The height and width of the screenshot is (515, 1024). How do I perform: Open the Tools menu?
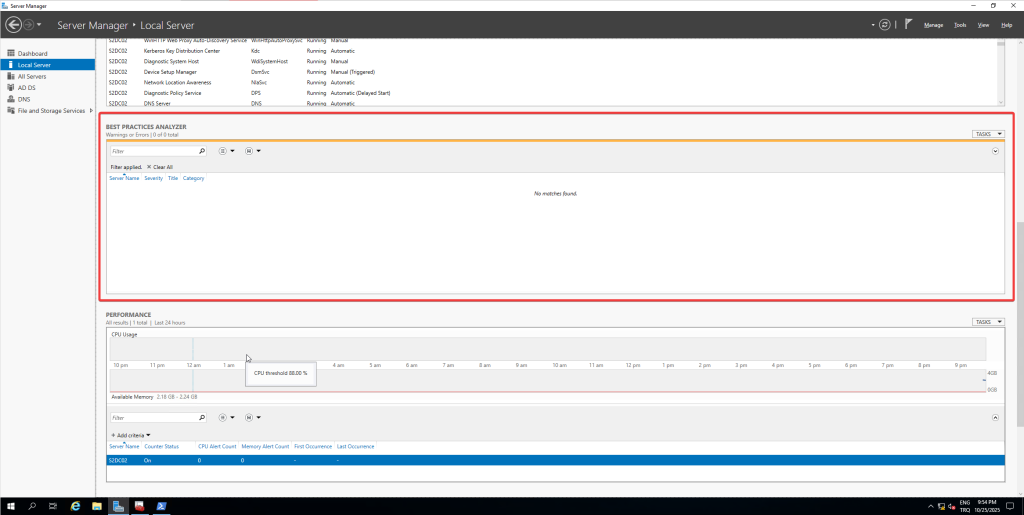[960, 24]
